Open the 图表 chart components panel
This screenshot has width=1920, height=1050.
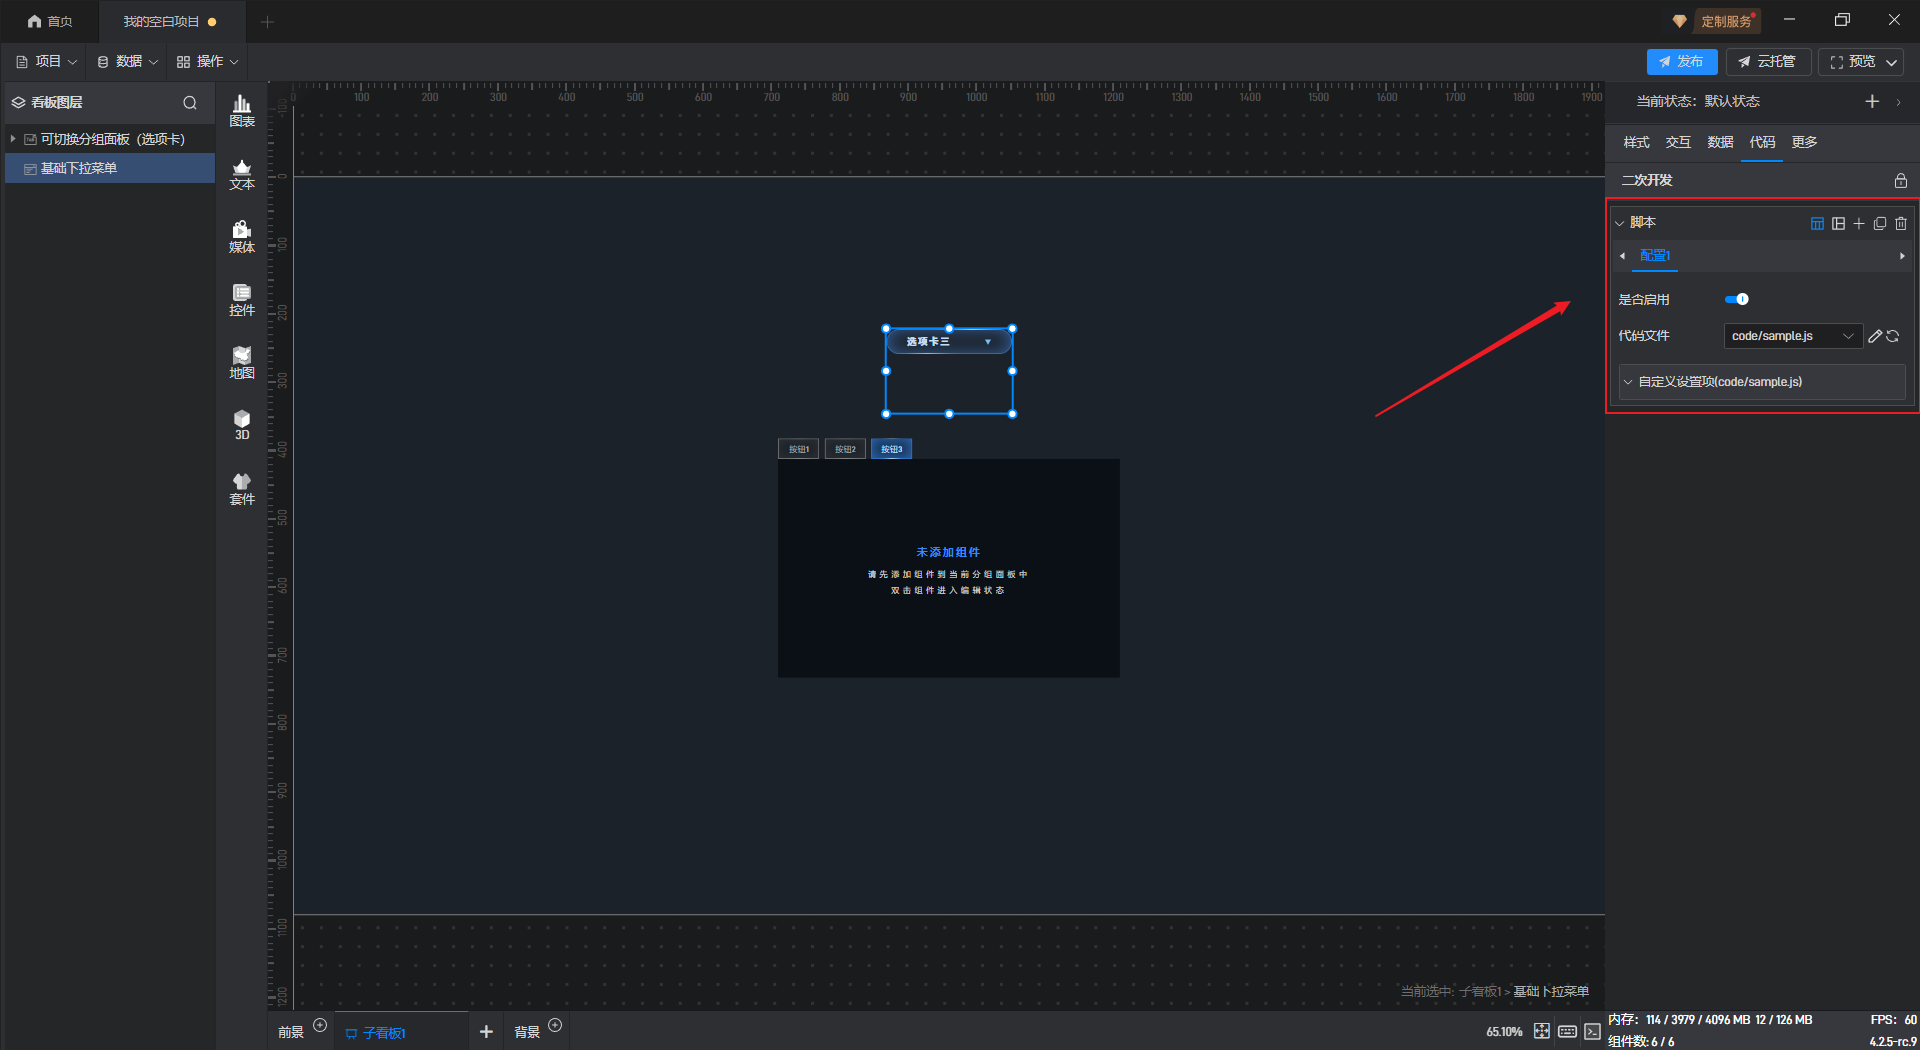pyautogui.click(x=242, y=111)
